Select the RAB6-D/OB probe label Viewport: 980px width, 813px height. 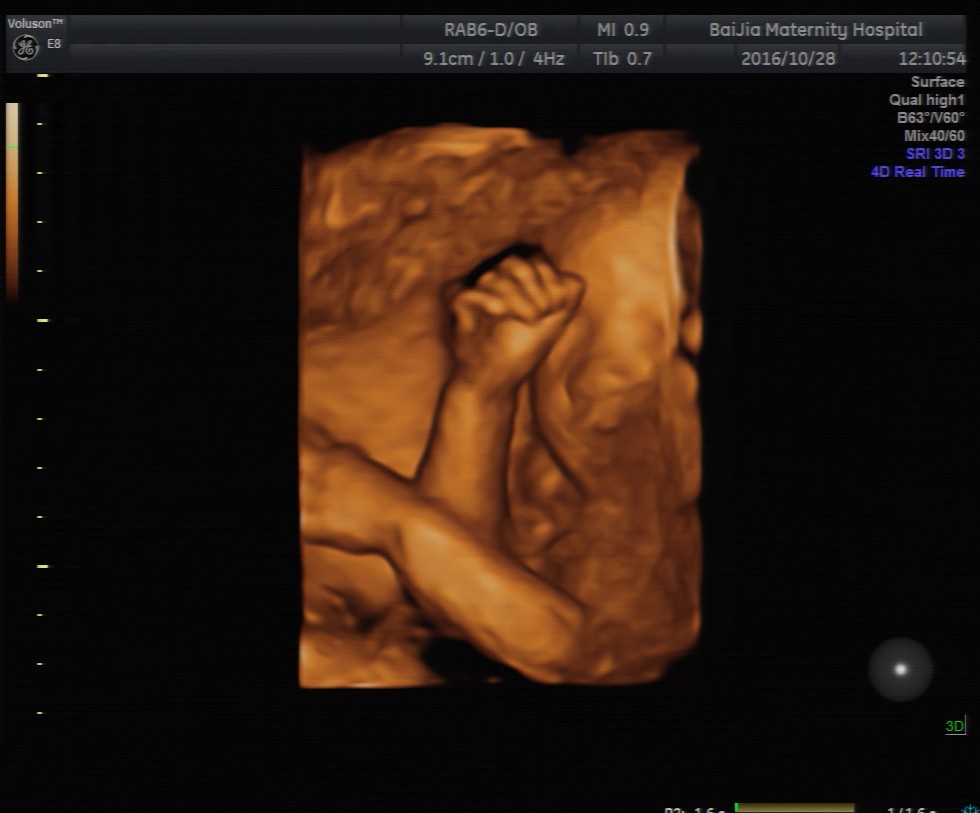490,30
